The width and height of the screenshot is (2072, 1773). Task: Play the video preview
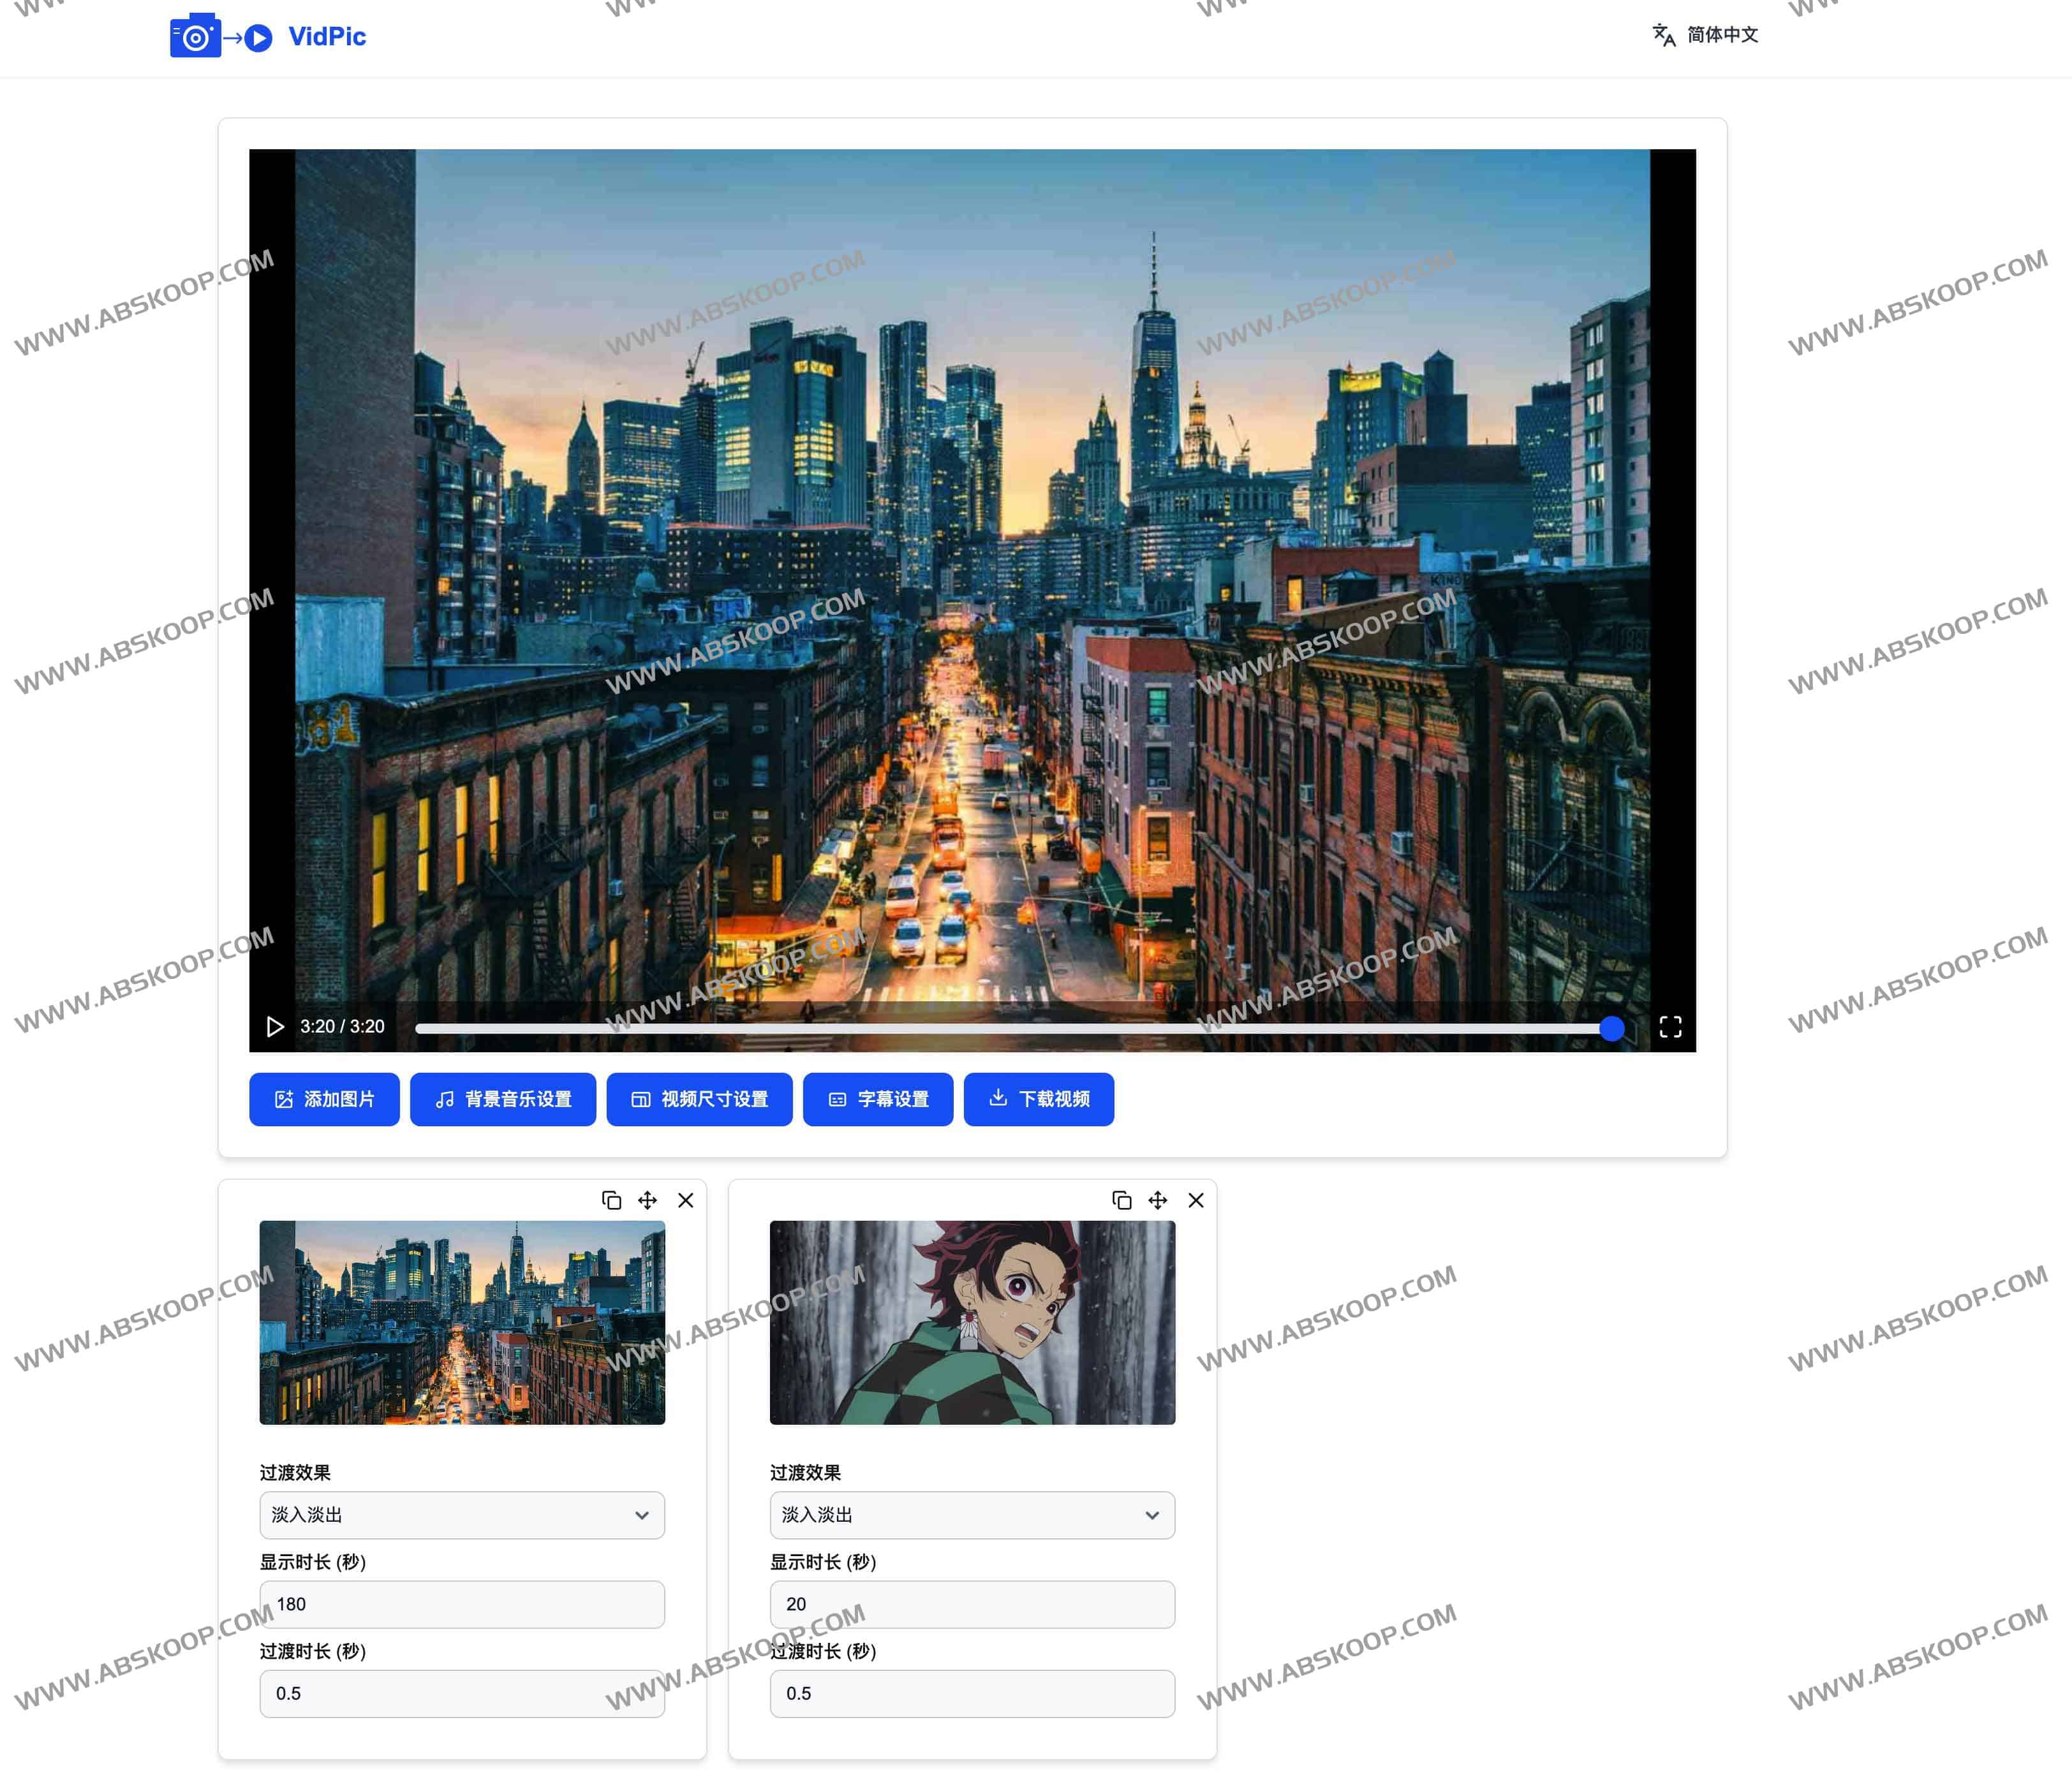pyautogui.click(x=275, y=1027)
